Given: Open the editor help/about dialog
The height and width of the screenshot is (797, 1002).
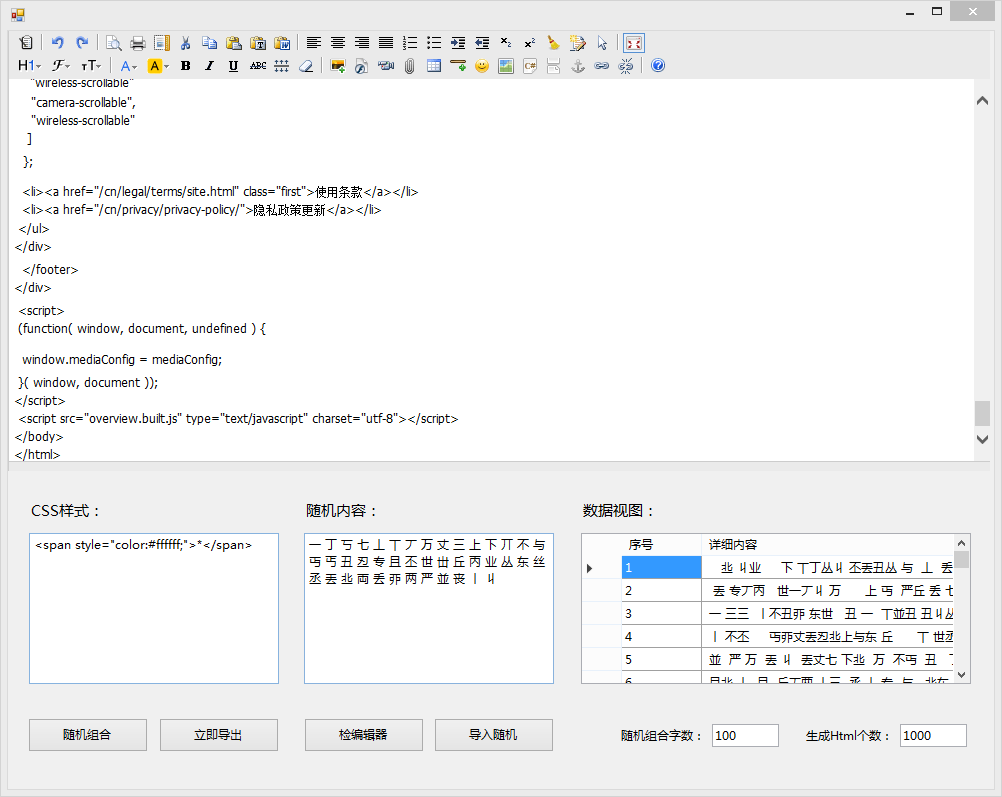Looking at the screenshot, I should [x=658, y=66].
